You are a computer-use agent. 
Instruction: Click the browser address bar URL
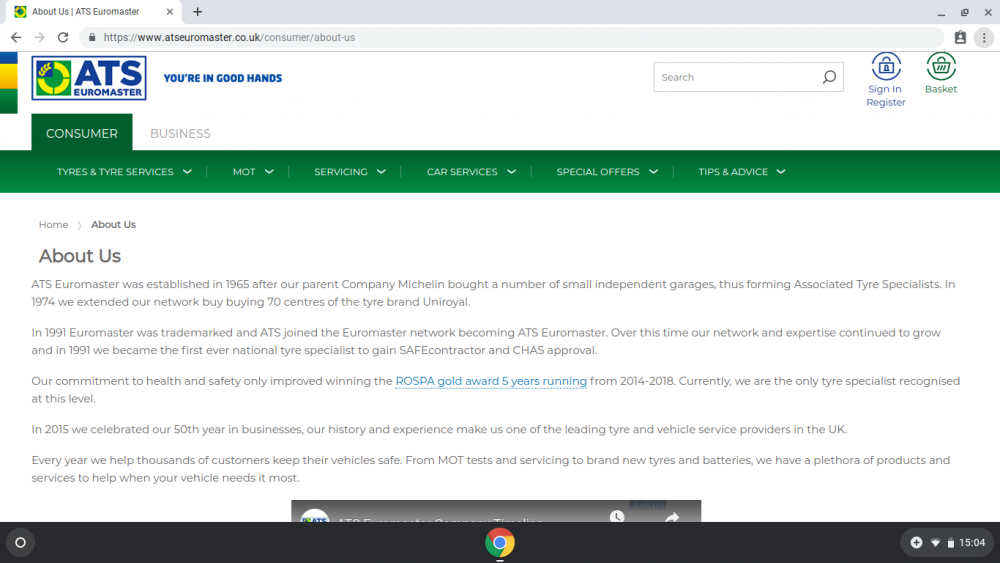pos(230,38)
